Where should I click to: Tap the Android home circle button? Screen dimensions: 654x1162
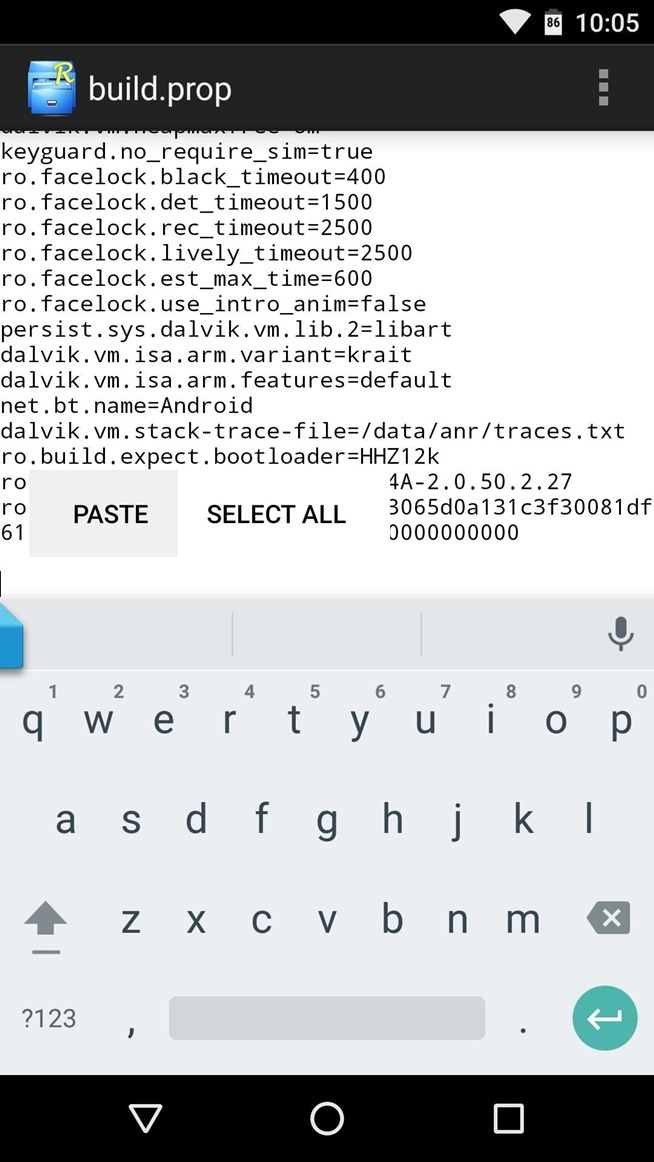coord(327,1118)
